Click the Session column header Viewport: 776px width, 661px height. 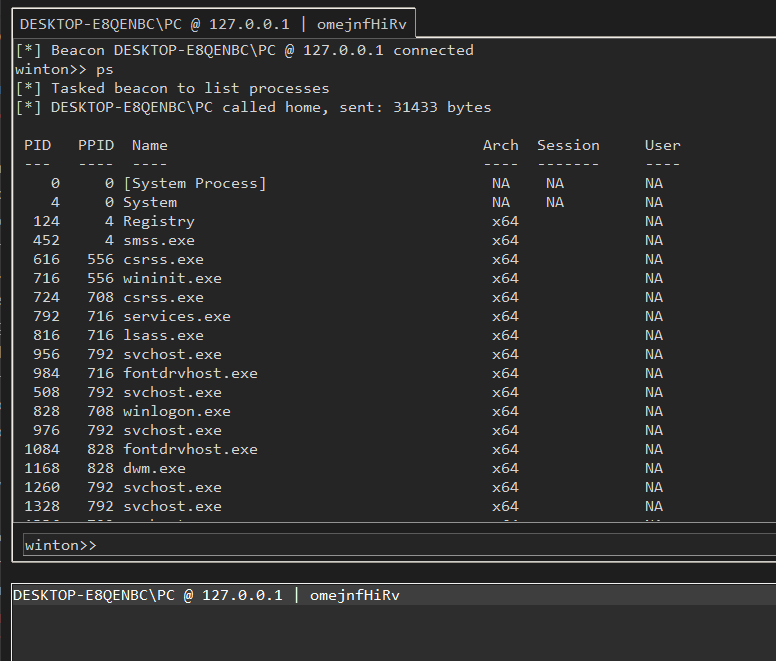[x=568, y=145]
